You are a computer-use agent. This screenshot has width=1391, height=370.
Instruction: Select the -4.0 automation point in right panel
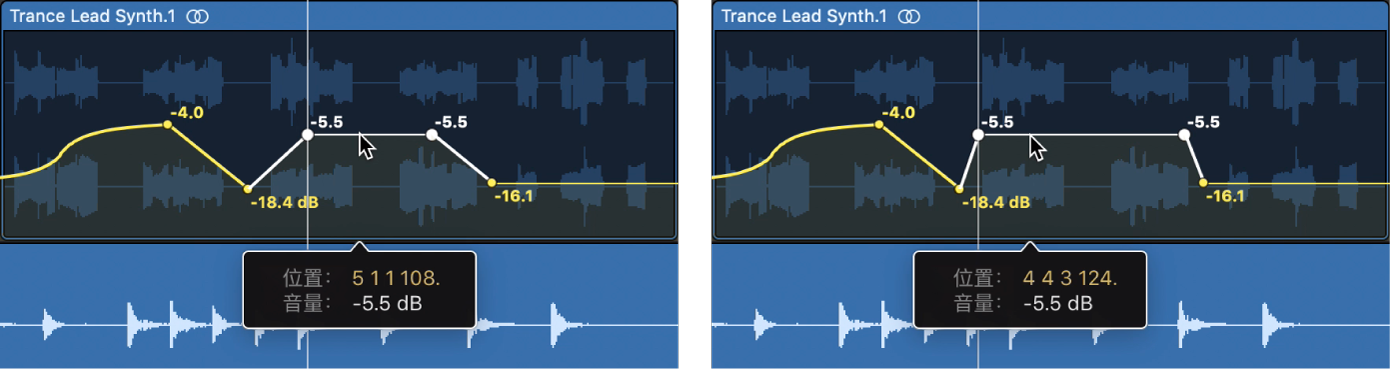click(879, 125)
